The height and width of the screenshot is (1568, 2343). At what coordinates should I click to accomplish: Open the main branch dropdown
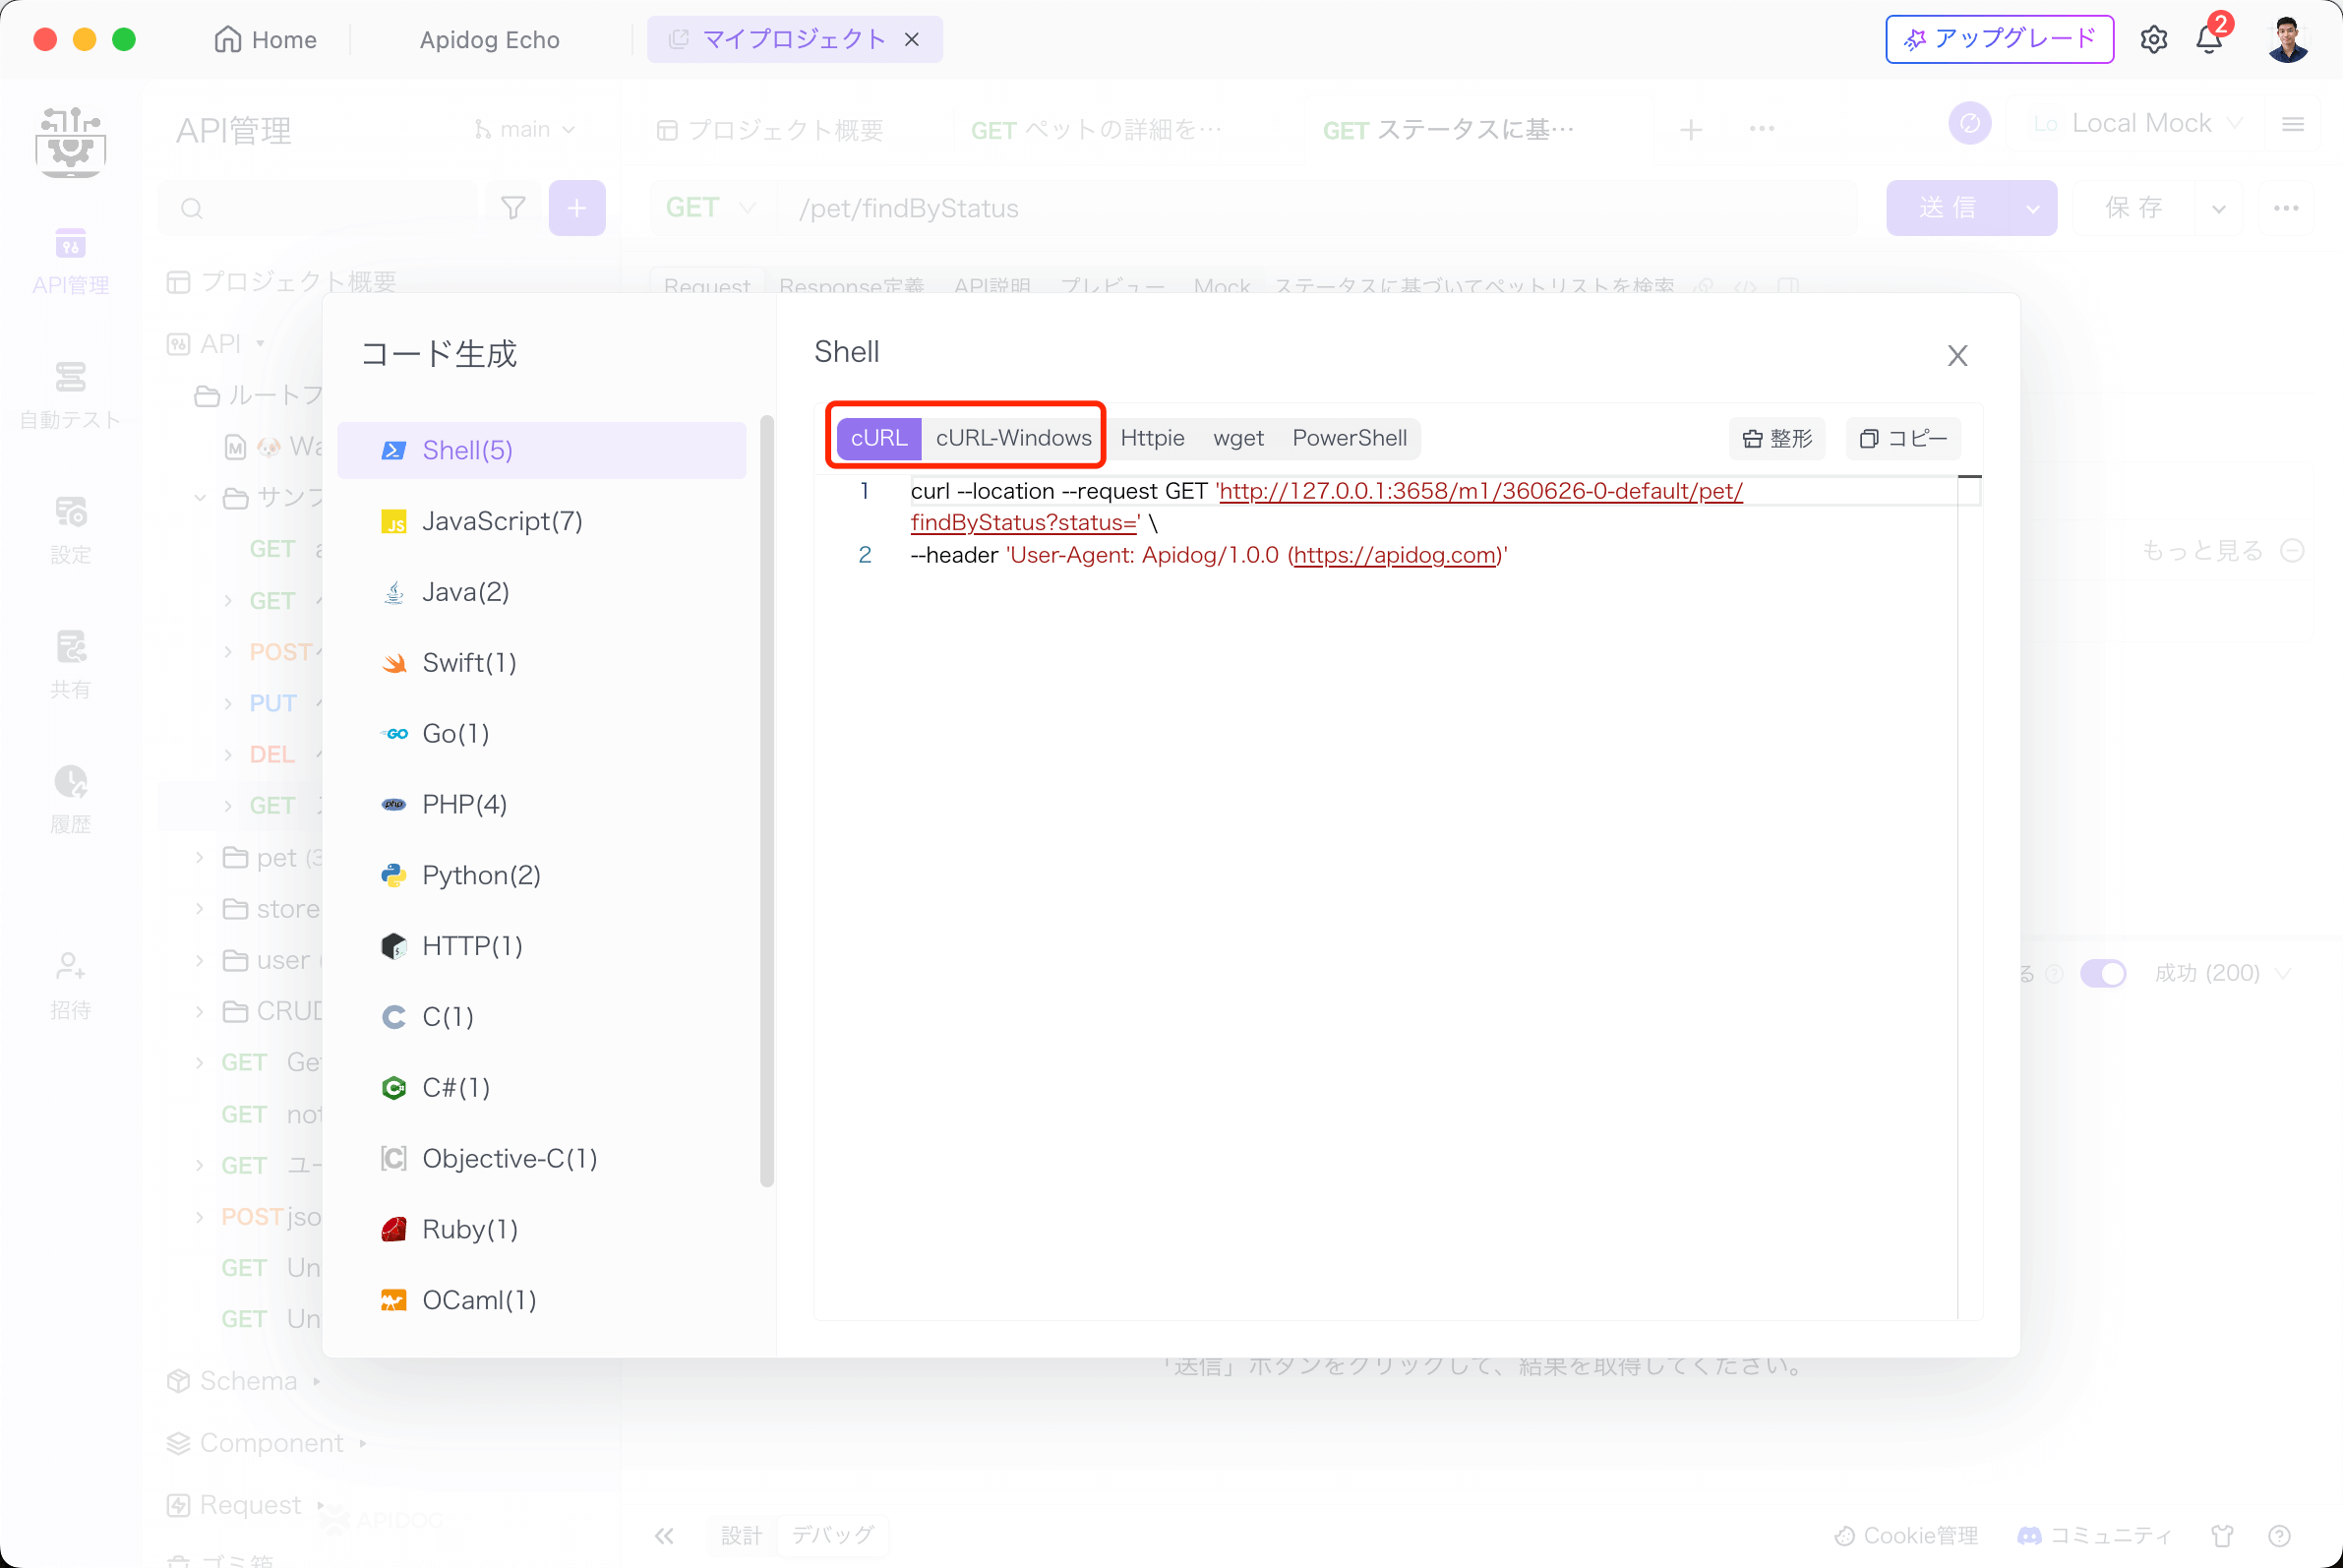[525, 129]
